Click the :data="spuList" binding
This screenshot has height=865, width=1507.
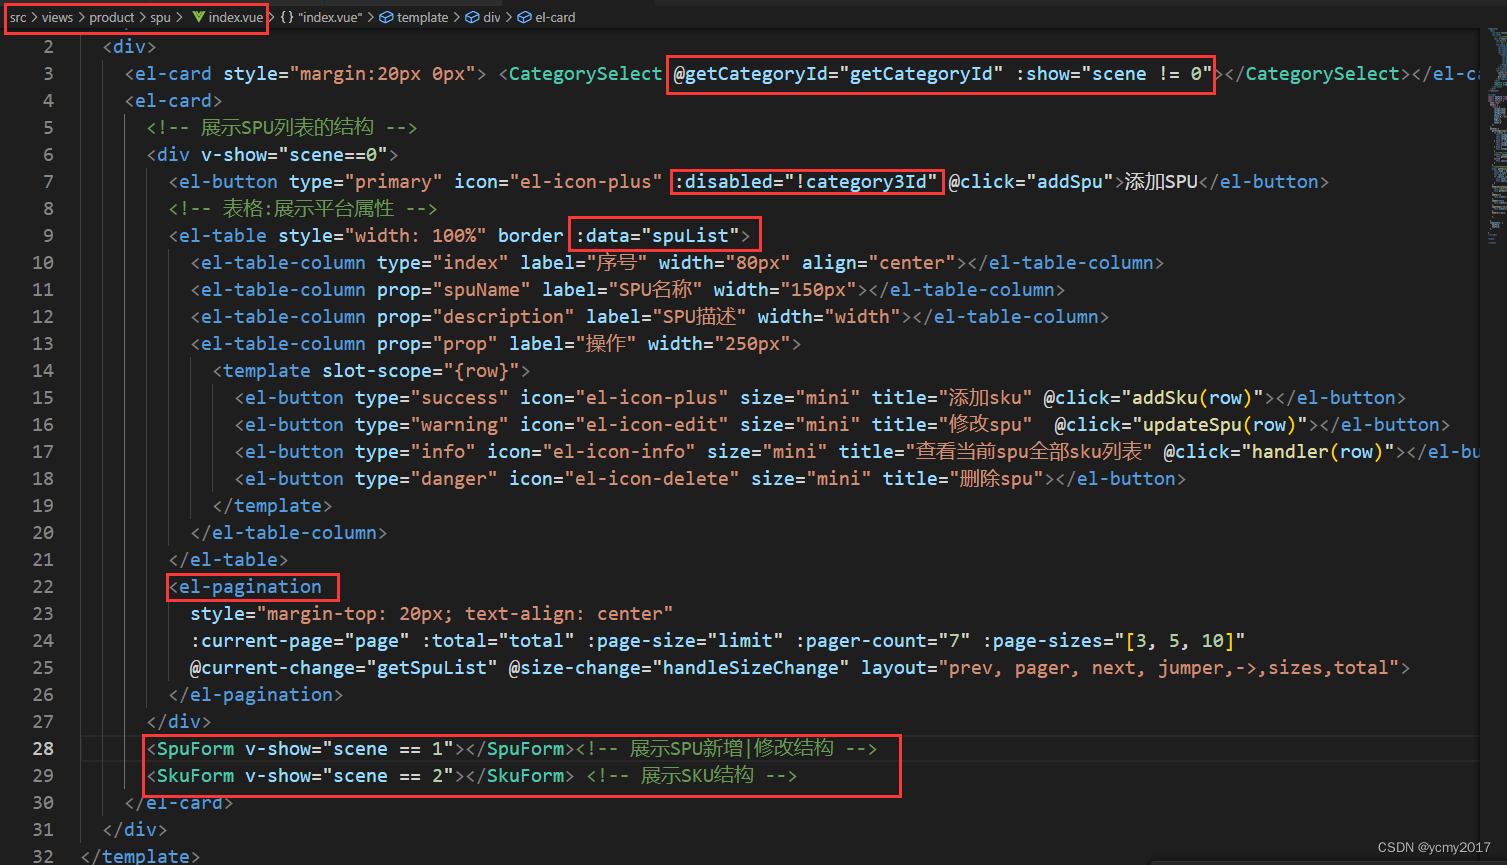pyautogui.click(x=657, y=236)
